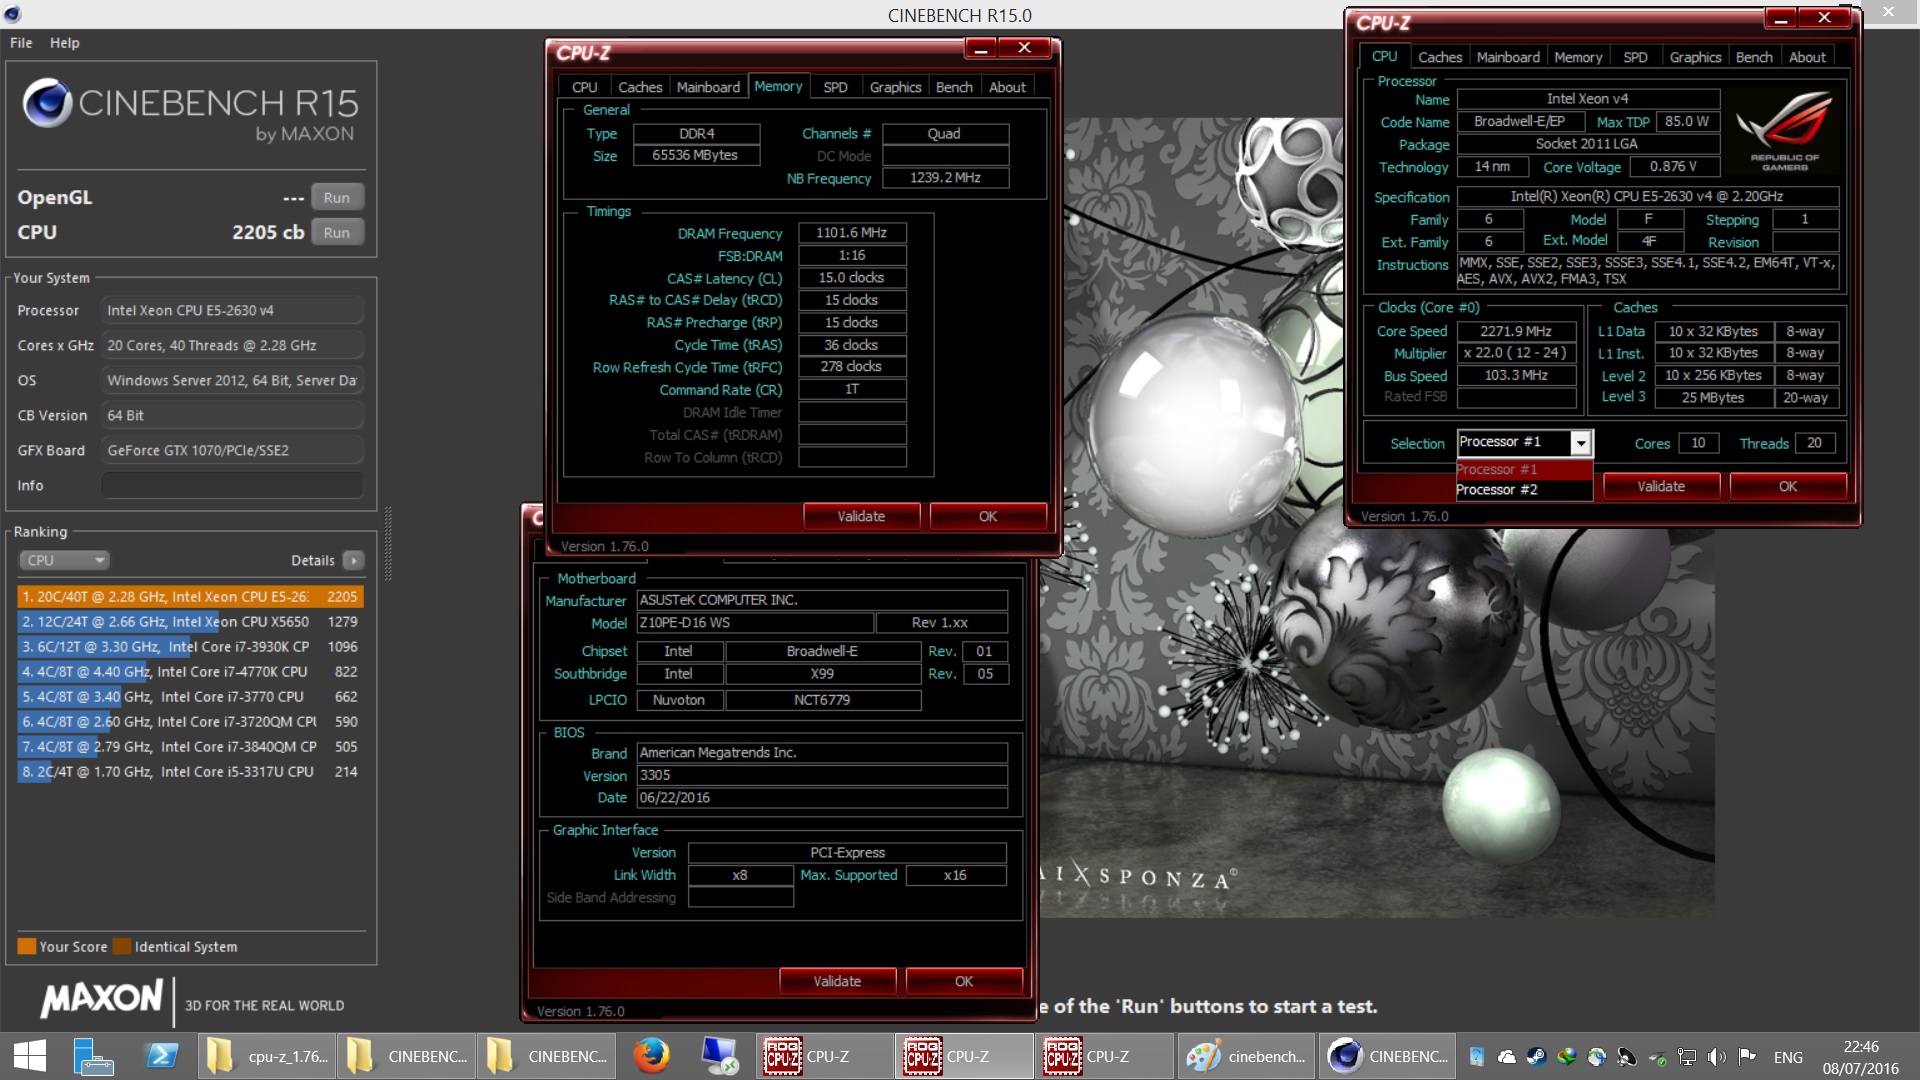The height and width of the screenshot is (1080, 1920).
Task: Open the processor Selection dropdown arrow
Action: 1581,442
